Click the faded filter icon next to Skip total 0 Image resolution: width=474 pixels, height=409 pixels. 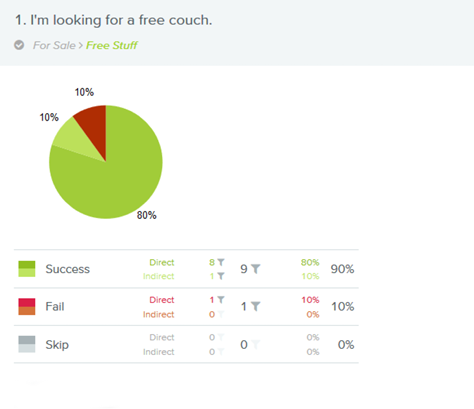256,344
